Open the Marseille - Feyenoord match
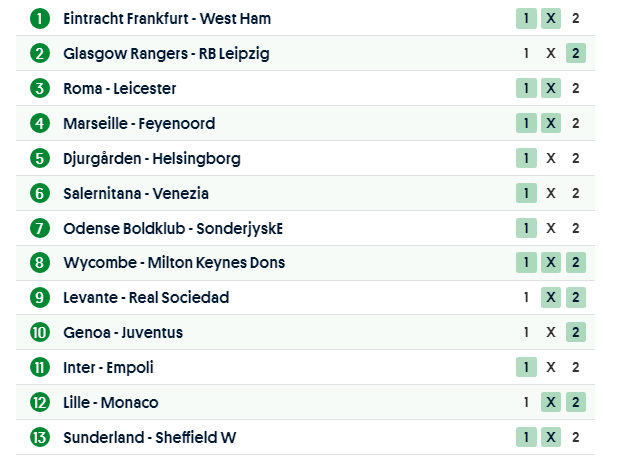Image resolution: width=622 pixels, height=462 pixels. (138, 124)
